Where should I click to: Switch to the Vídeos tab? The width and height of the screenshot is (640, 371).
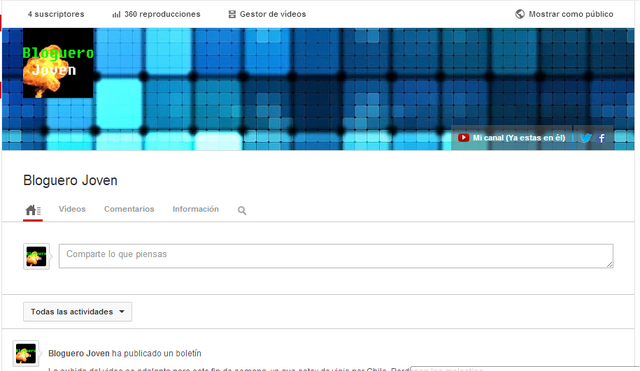click(x=72, y=209)
